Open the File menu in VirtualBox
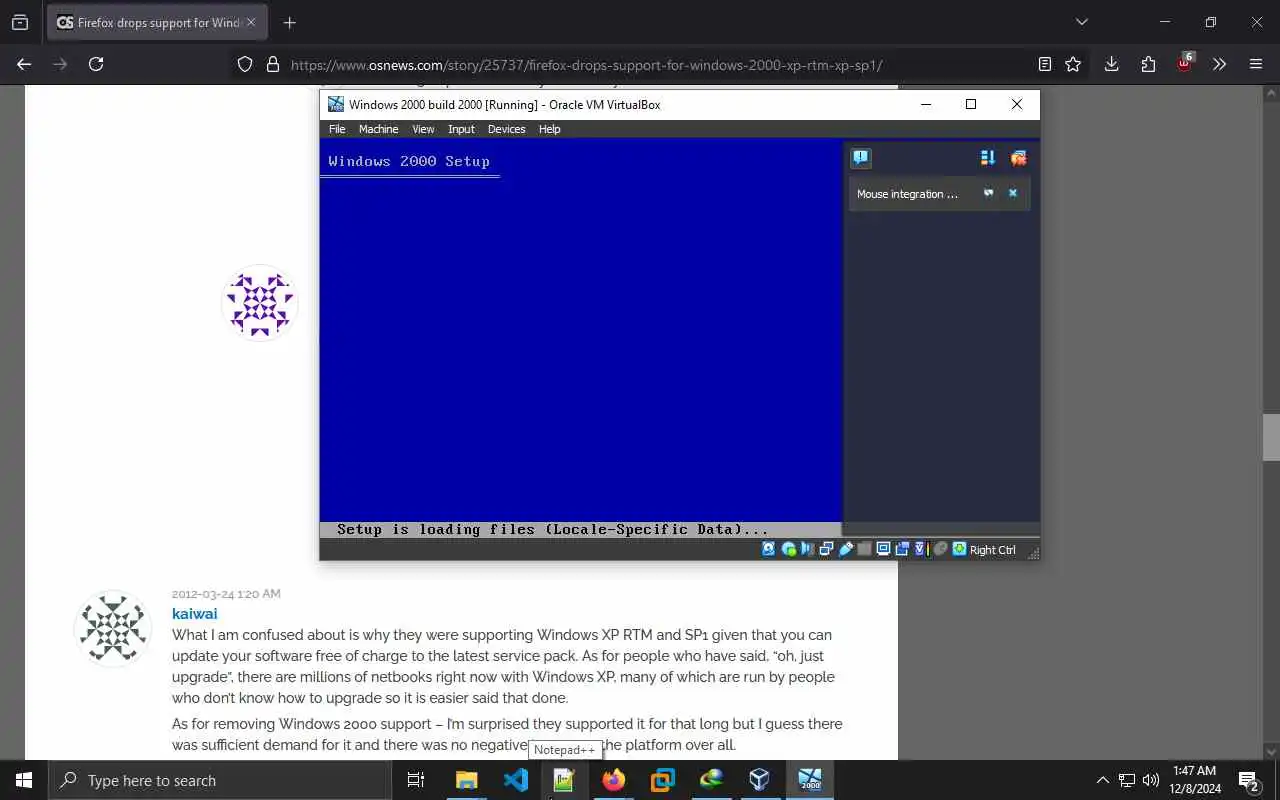 pyautogui.click(x=337, y=129)
